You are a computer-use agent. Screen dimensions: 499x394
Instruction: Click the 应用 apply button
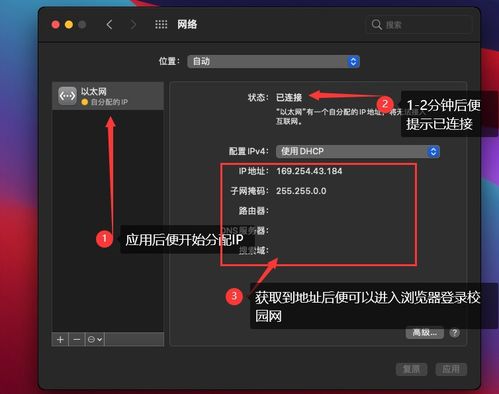[x=451, y=369]
